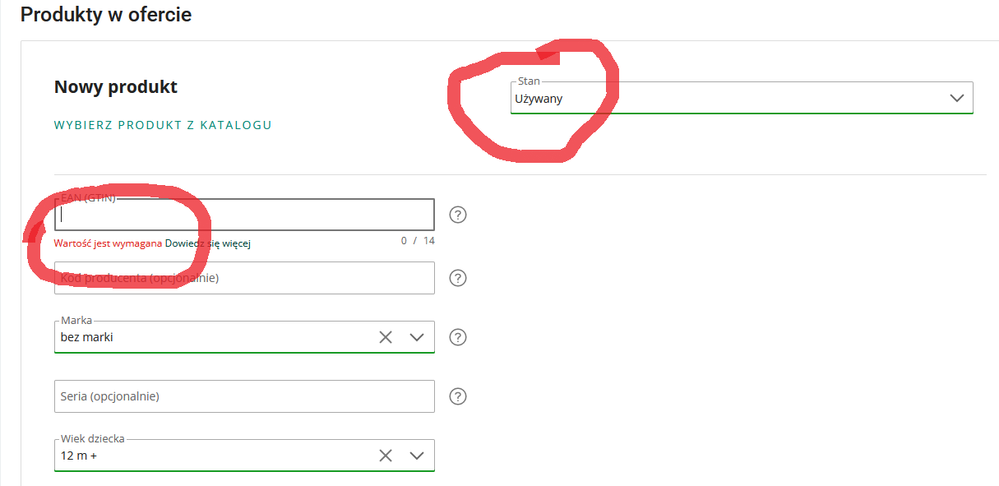
Task: Open the Marka dropdown chevron
Action: point(418,337)
